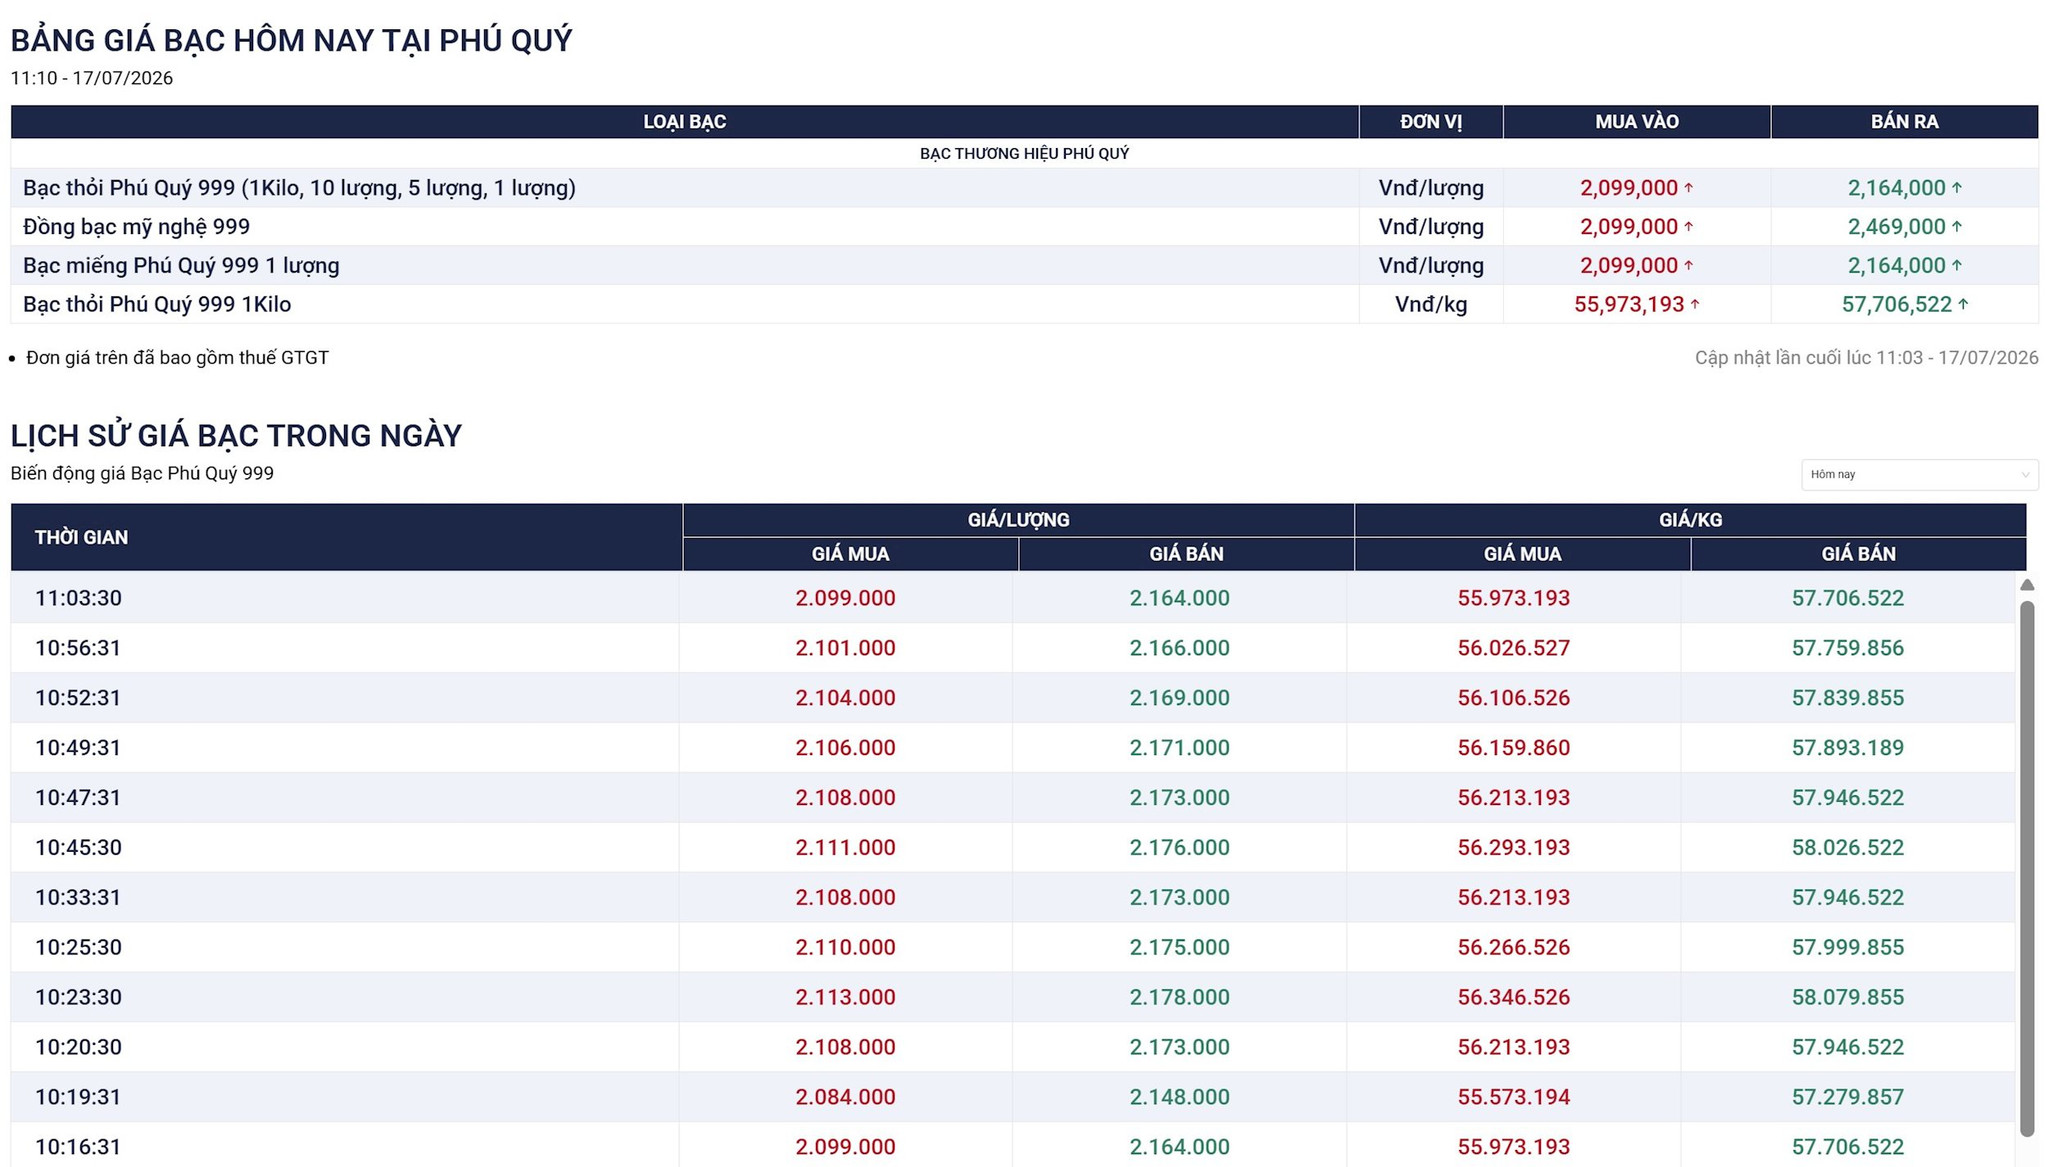This screenshot has height=1167, width=2048.
Task: Click the GIÁ/KG header group
Action: click(1690, 520)
